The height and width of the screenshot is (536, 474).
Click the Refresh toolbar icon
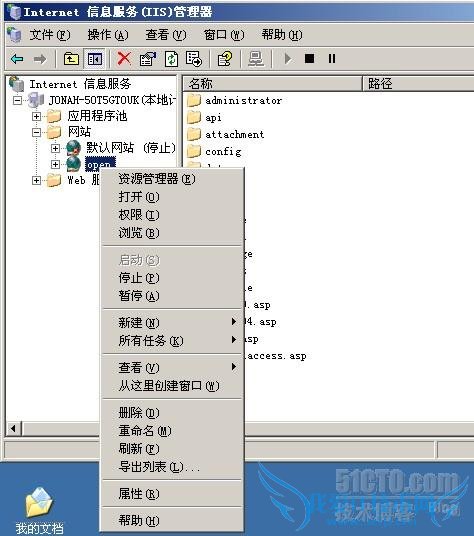[171, 59]
